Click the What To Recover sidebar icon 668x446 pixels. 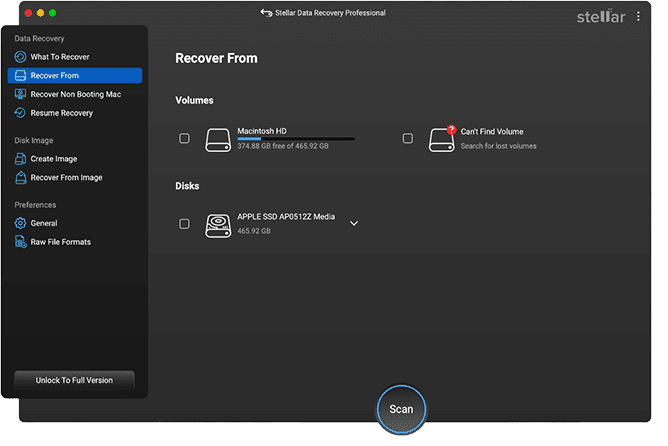[20, 57]
